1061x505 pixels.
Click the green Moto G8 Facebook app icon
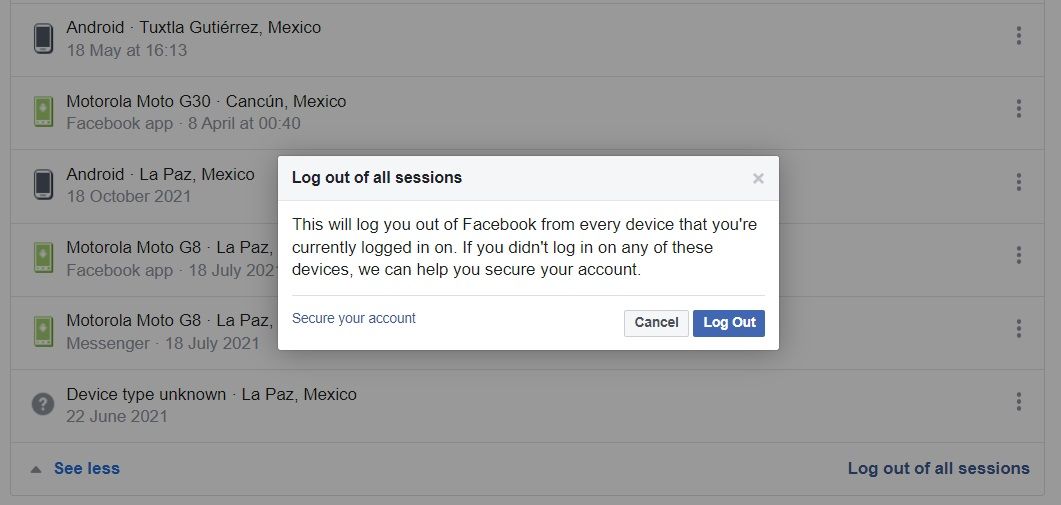tap(43, 257)
